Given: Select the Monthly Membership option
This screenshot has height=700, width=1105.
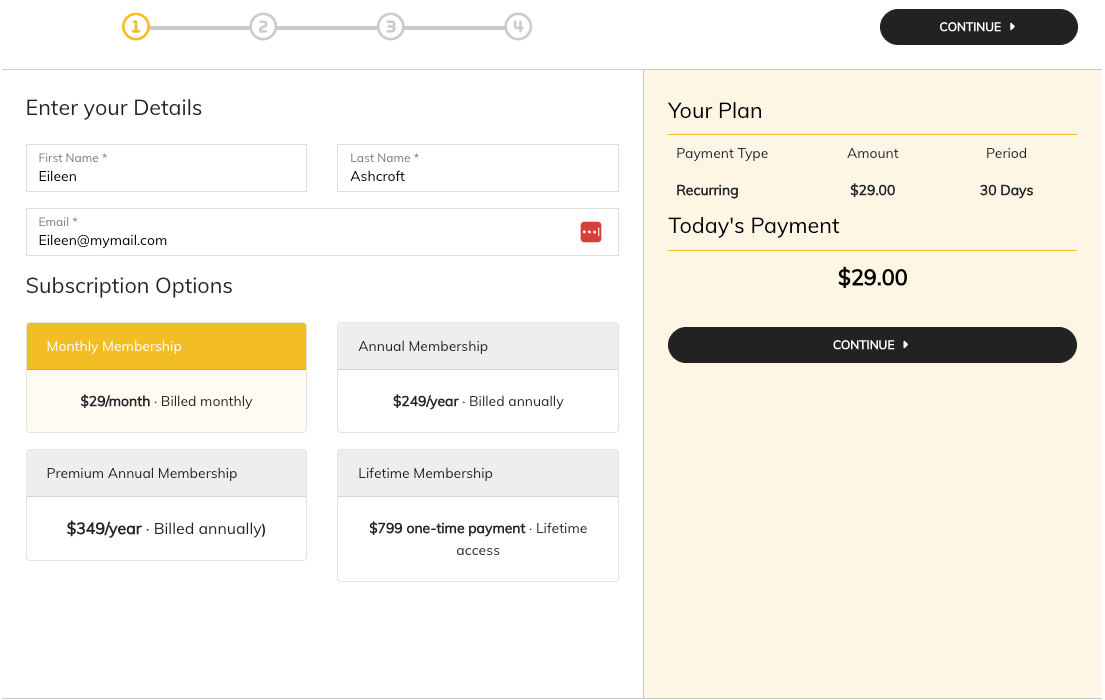Looking at the screenshot, I should click(166, 377).
